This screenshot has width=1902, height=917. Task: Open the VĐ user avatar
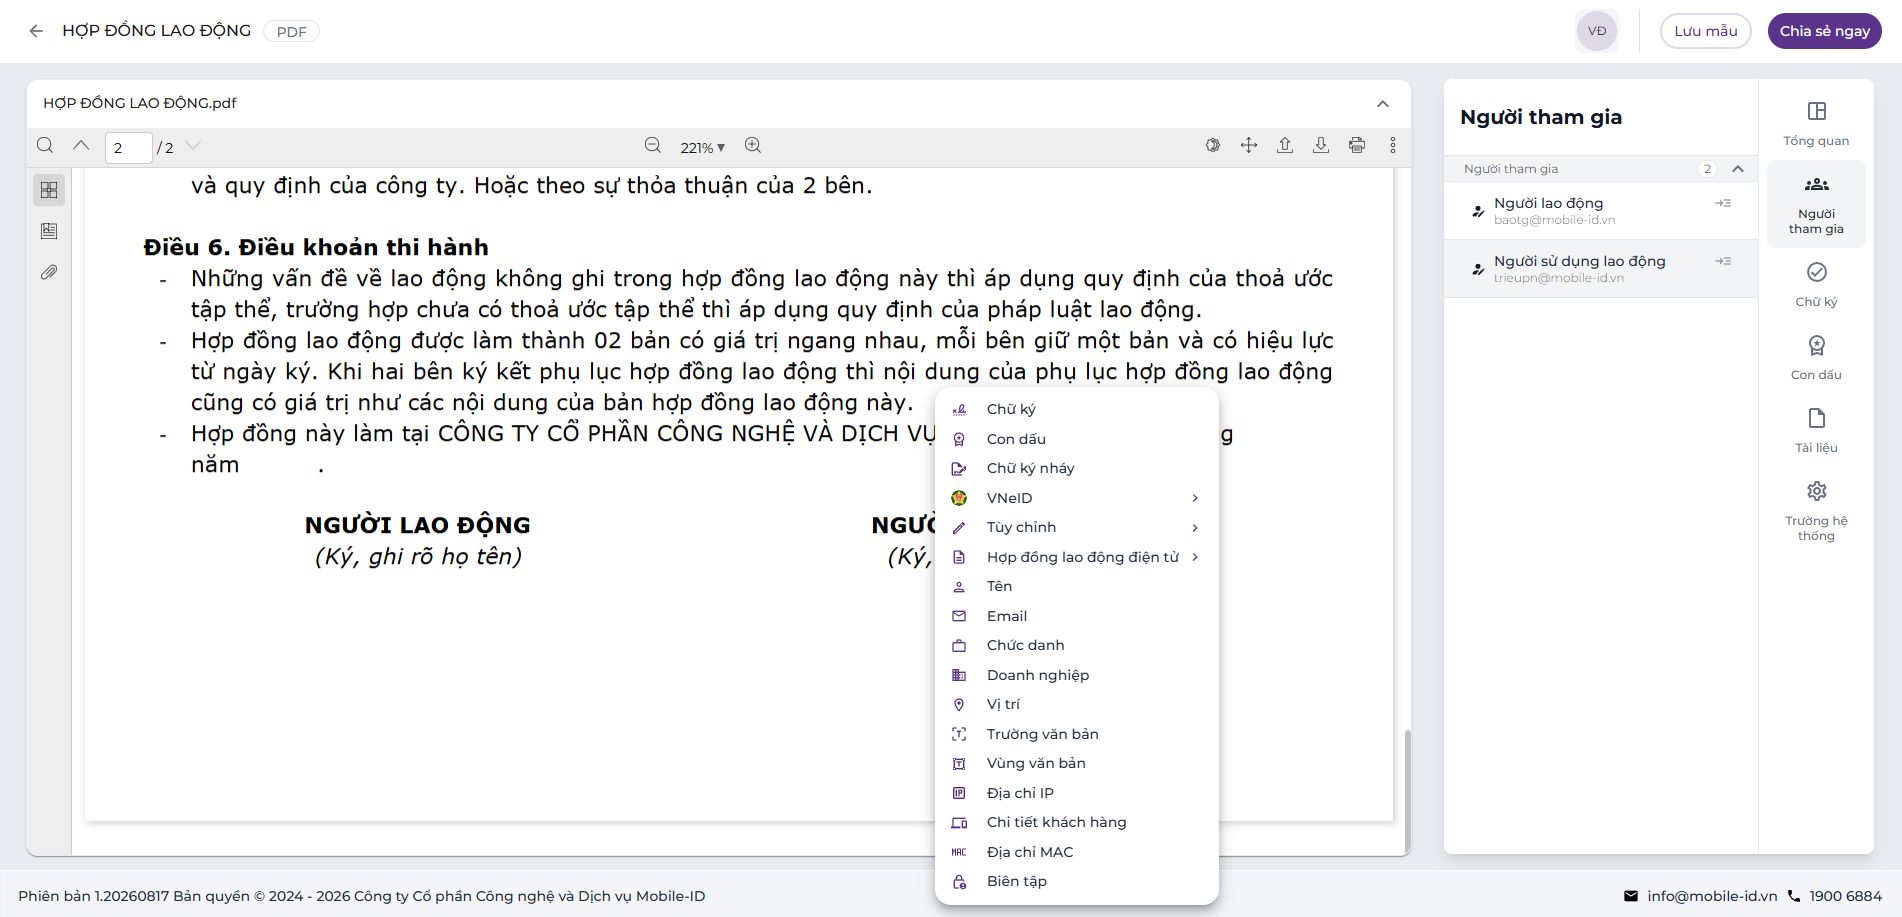pos(1597,31)
